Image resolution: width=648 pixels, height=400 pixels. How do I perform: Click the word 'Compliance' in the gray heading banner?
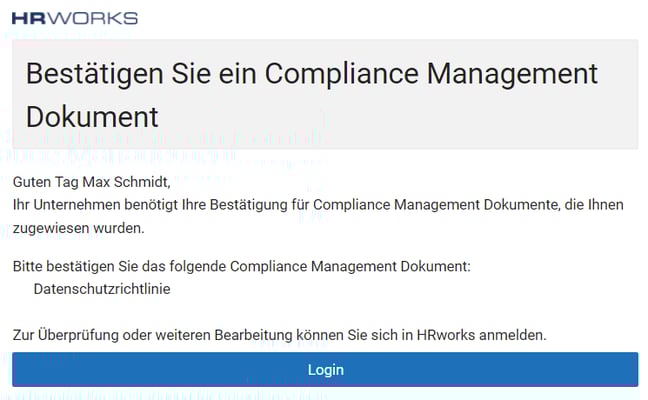point(342,75)
